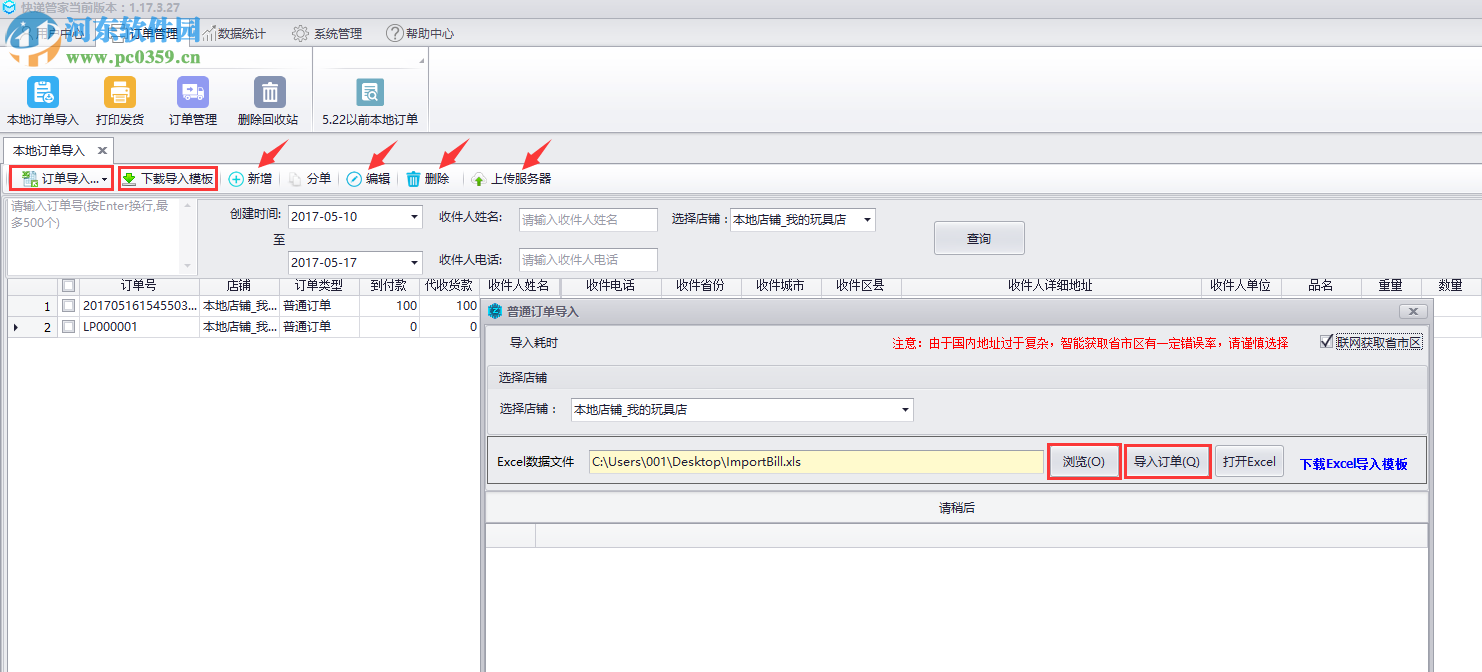Image resolution: width=1482 pixels, height=672 pixels.
Task: Click the 上传服务器 upload icon
Action: 479,179
